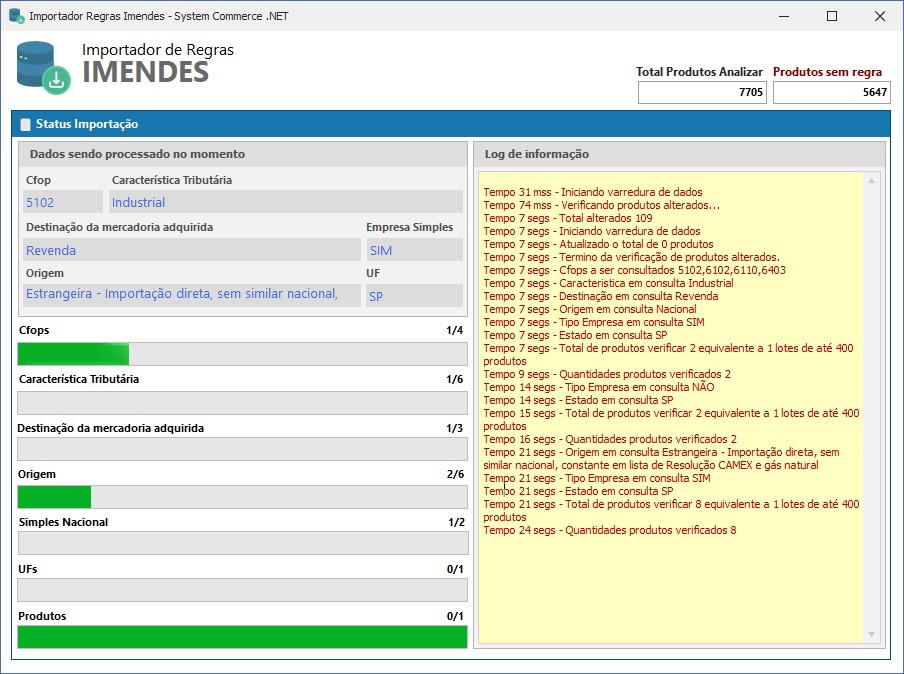The height and width of the screenshot is (674, 904).
Task: Click the Status Importação panel icon
Action: (25, 125)
